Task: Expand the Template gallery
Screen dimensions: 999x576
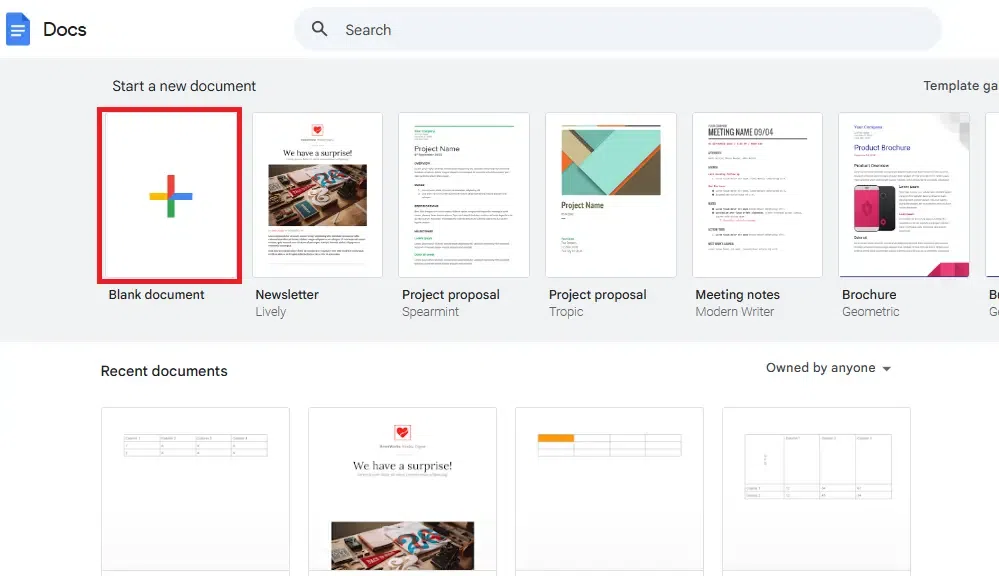Action: [961, 85]
